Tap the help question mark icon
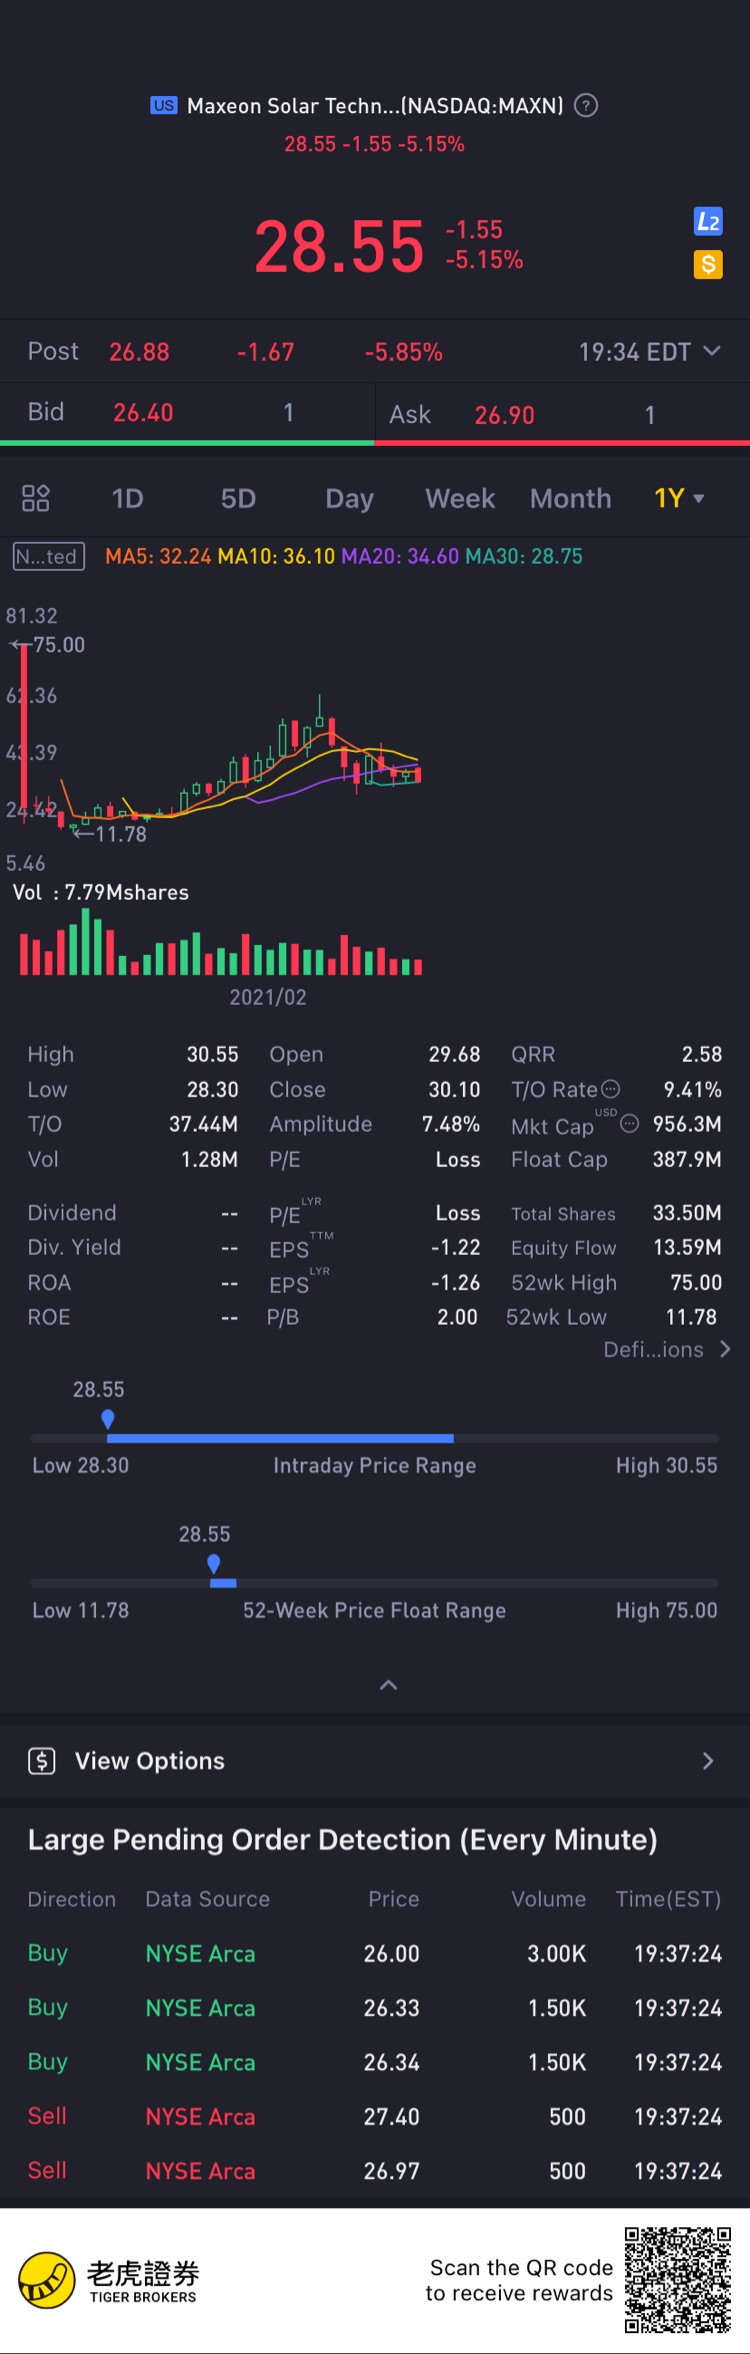Viewport: 750px width, 2354px height. tap(587, 105)
